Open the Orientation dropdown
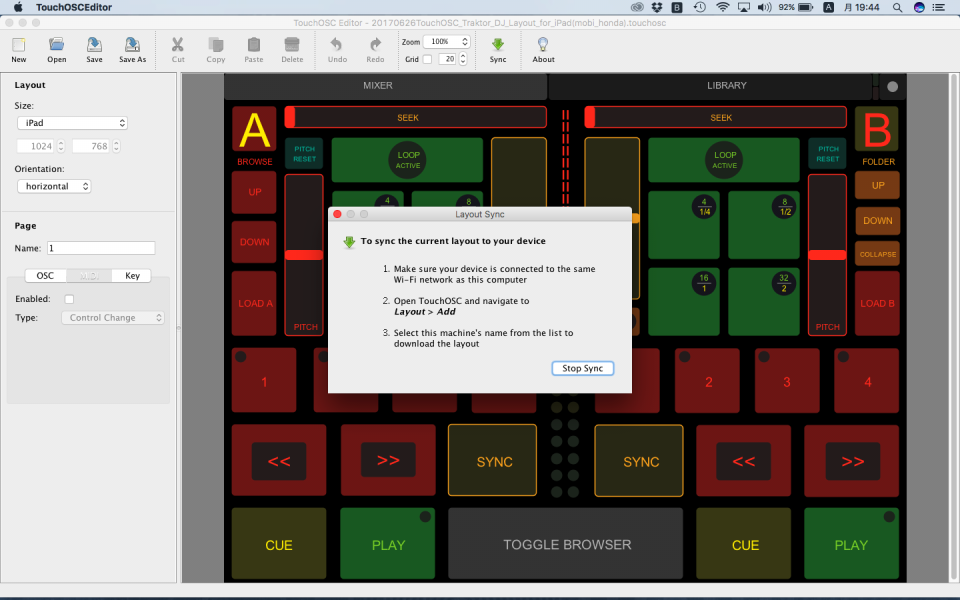This screenshot has width=960, height=600. 54,186
